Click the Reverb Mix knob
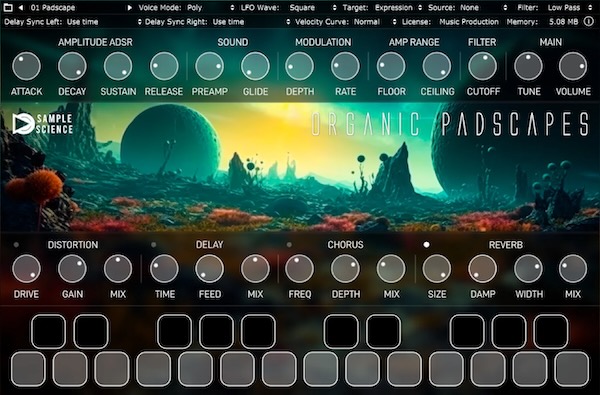The image size is (600, 395). [573, 269]
